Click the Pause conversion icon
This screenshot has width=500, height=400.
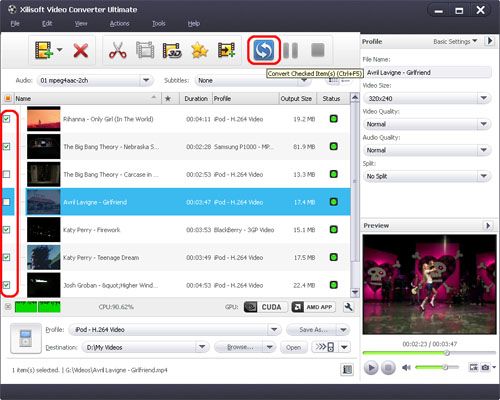(290, 50)
